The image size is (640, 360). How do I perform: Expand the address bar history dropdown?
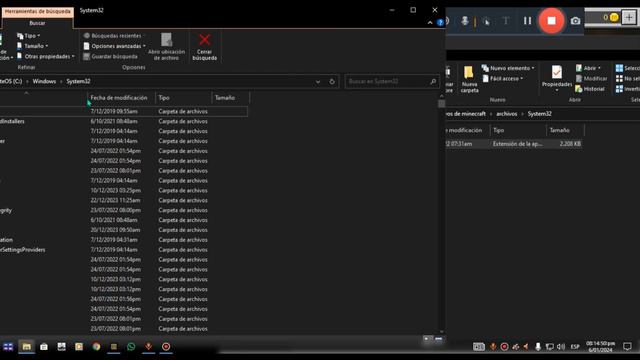point(318,82)
